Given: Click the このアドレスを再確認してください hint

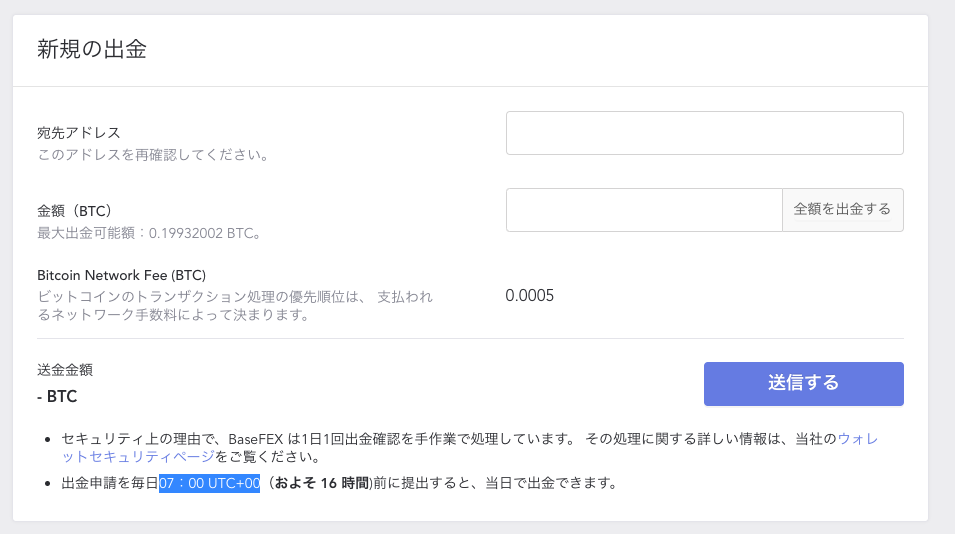Looking at the screenshot, I should point(152,155).
